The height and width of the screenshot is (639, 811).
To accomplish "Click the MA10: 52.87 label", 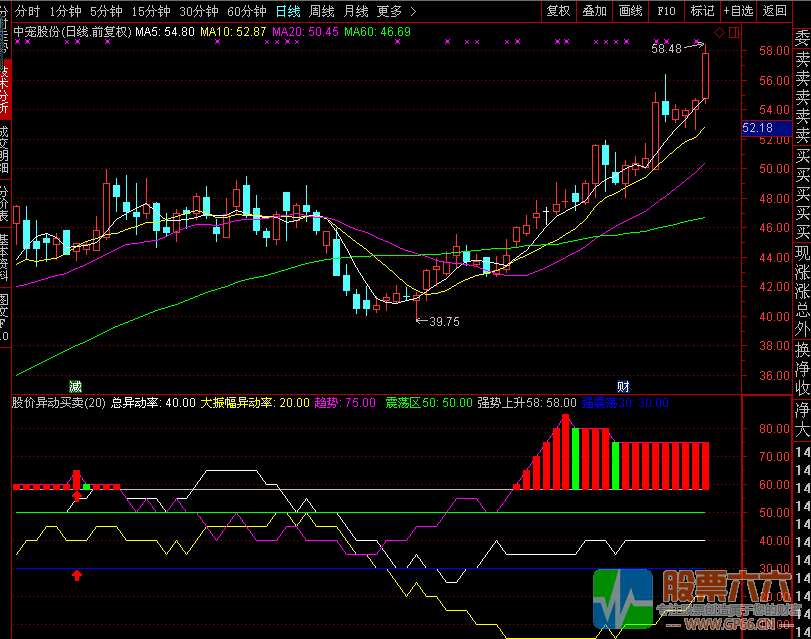I will [x=233, y=32].
